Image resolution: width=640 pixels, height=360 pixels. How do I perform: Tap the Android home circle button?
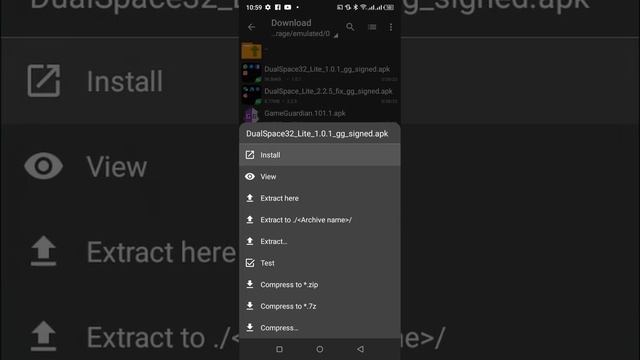[x=320, y=349]
